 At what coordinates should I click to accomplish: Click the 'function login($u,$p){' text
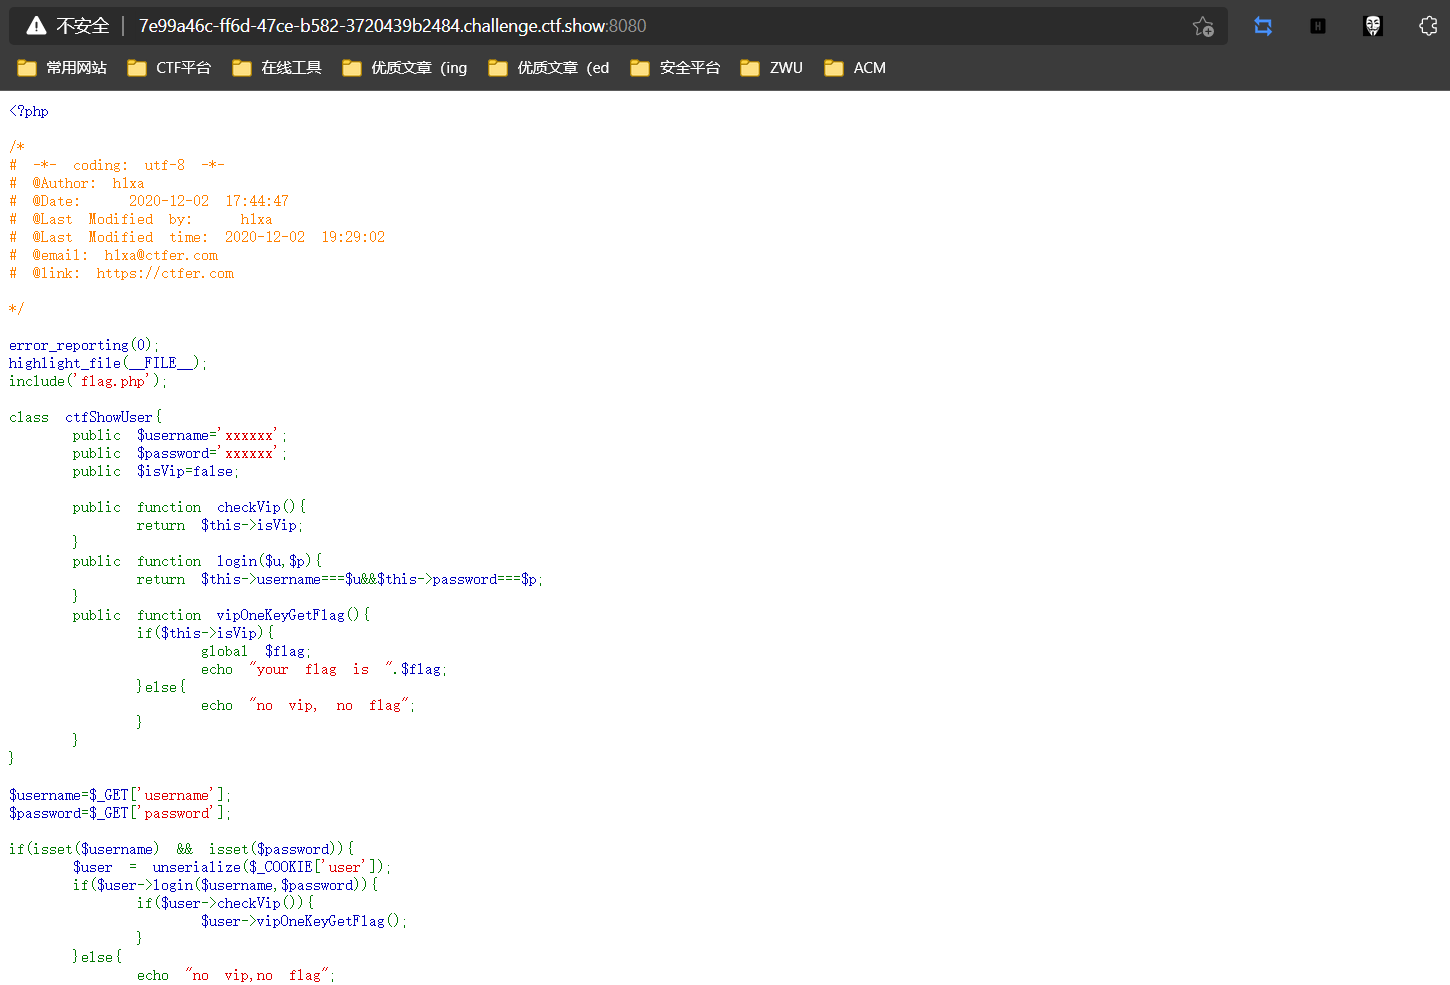pyautogui.click(x=230, y=561)
